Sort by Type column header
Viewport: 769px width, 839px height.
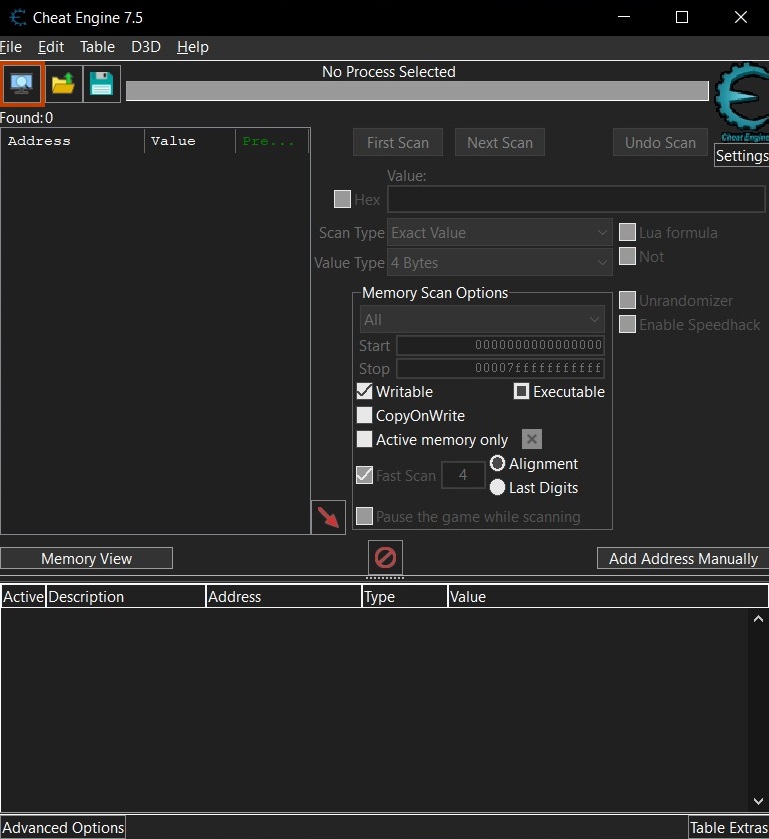click(x=405, y=597)
